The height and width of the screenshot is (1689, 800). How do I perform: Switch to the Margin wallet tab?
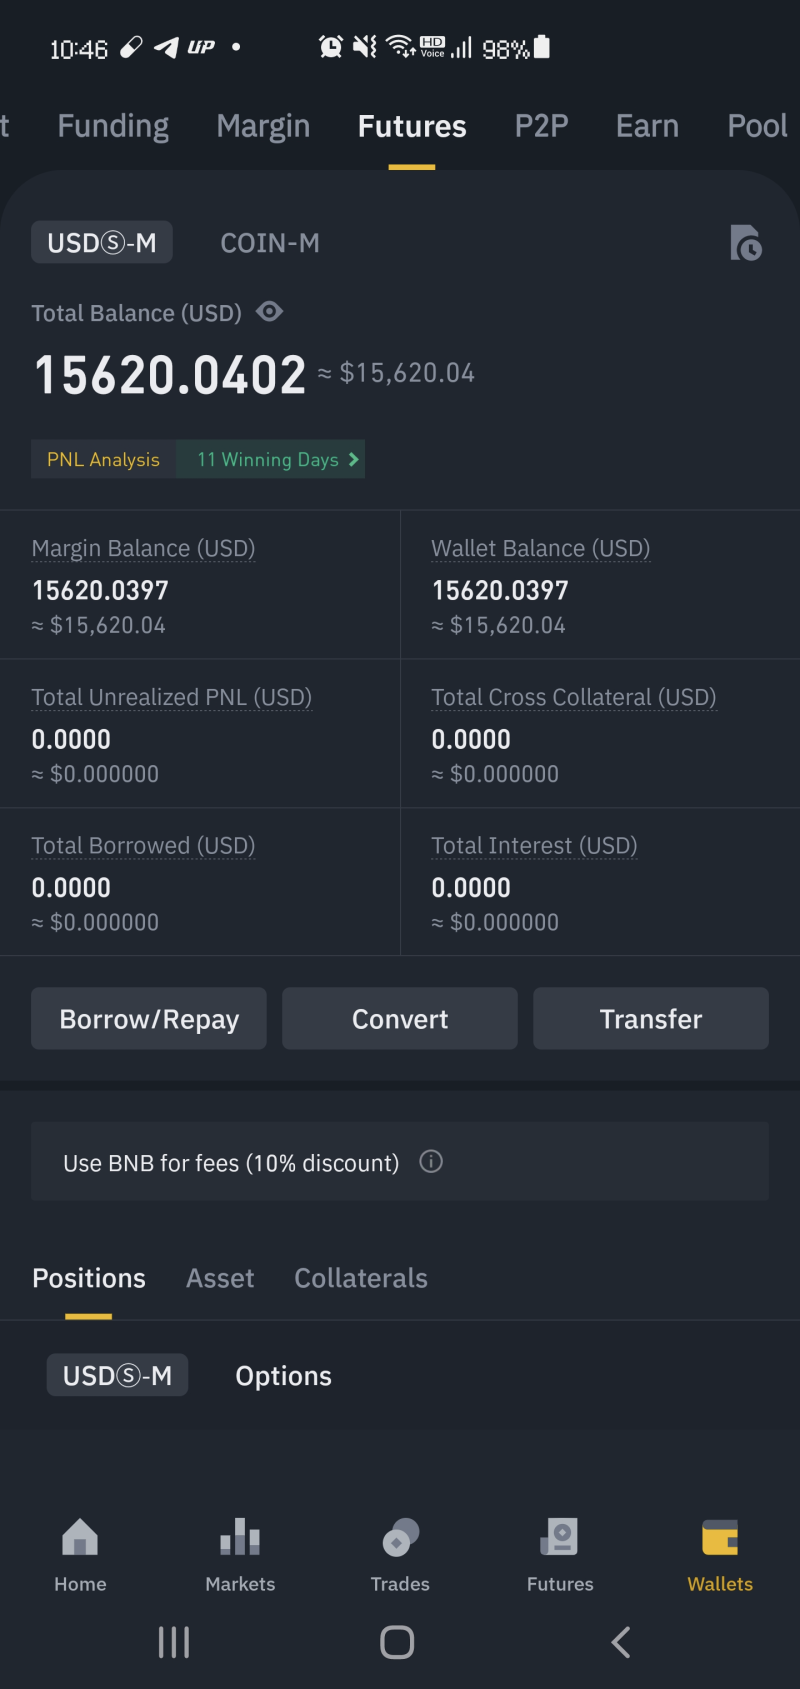click(263, 126)
